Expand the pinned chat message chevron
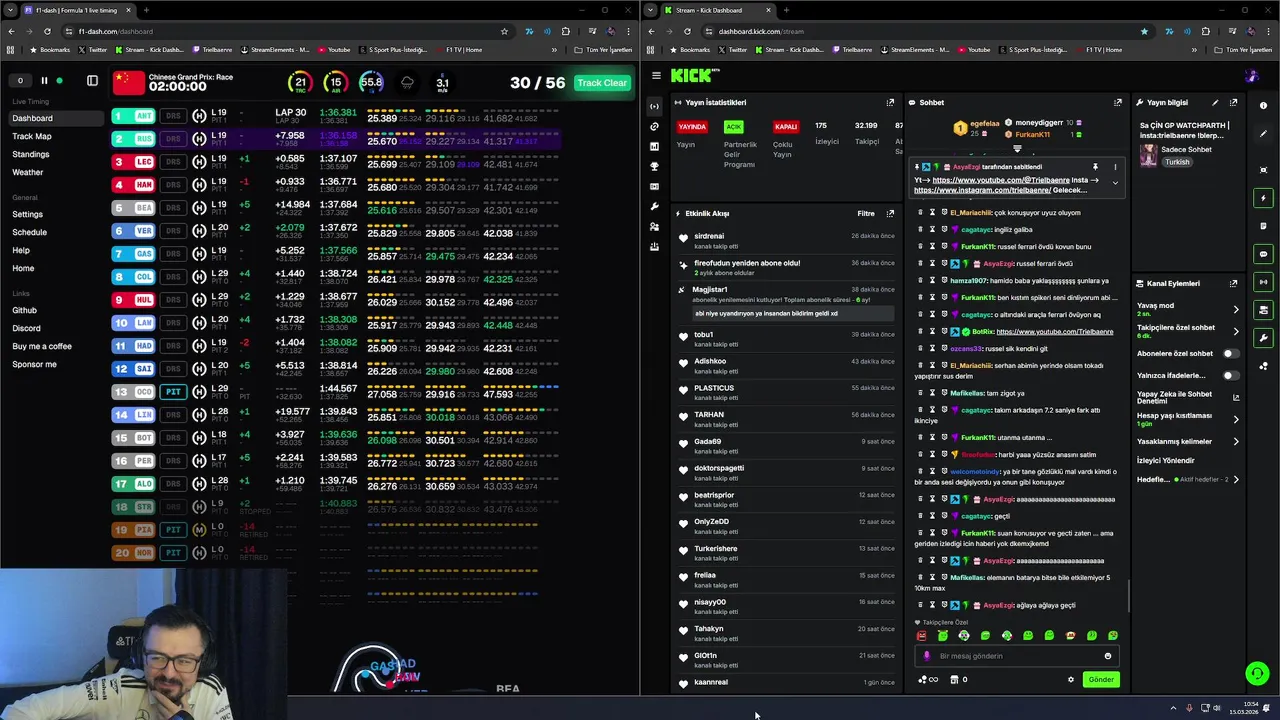Screen dimensions: 1280x720 [1115, 183]
